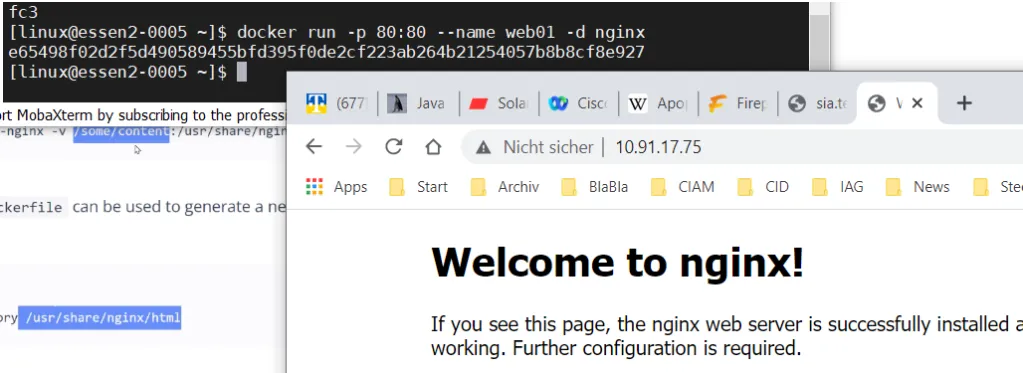Open the IAG bookmark folder

point(837,186)
